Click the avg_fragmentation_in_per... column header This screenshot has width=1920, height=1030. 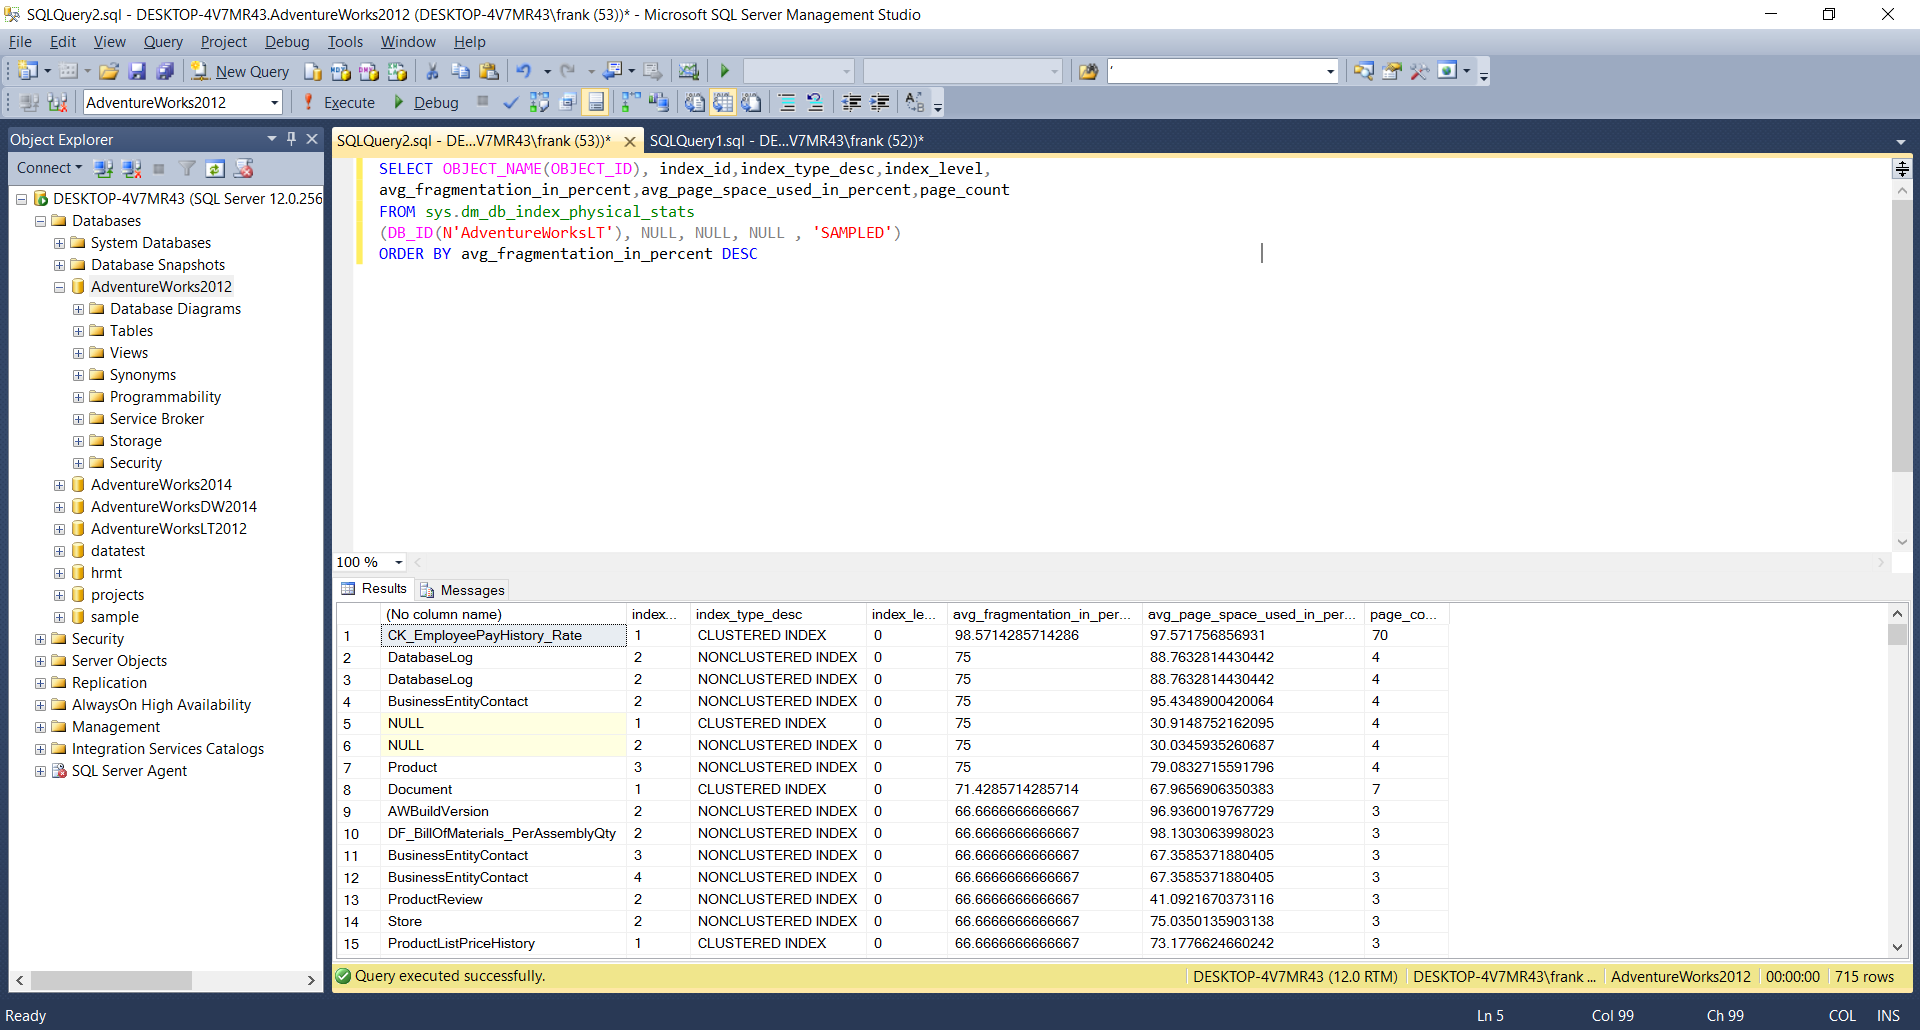click(1044, 614)
